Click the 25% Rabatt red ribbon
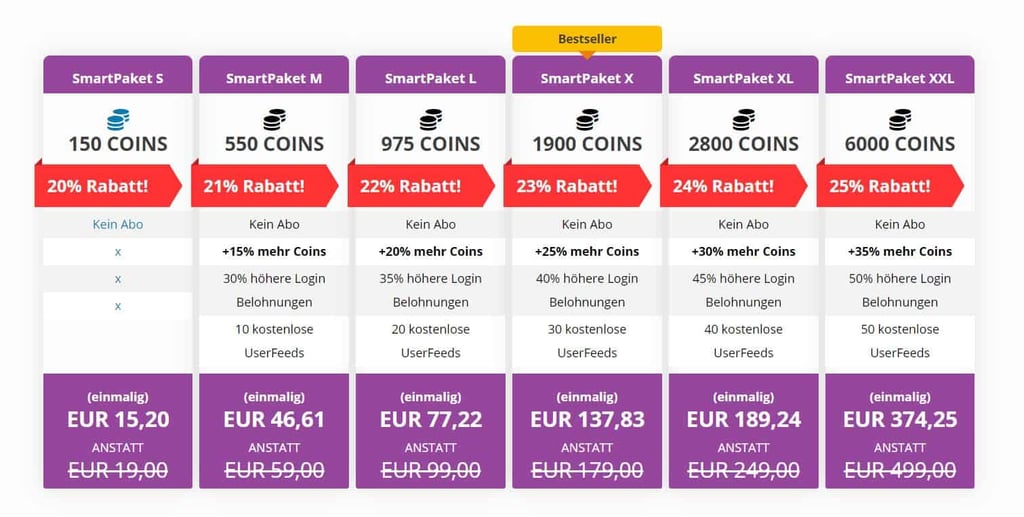Screen dimensions: 1024x517 pos(890,185)
